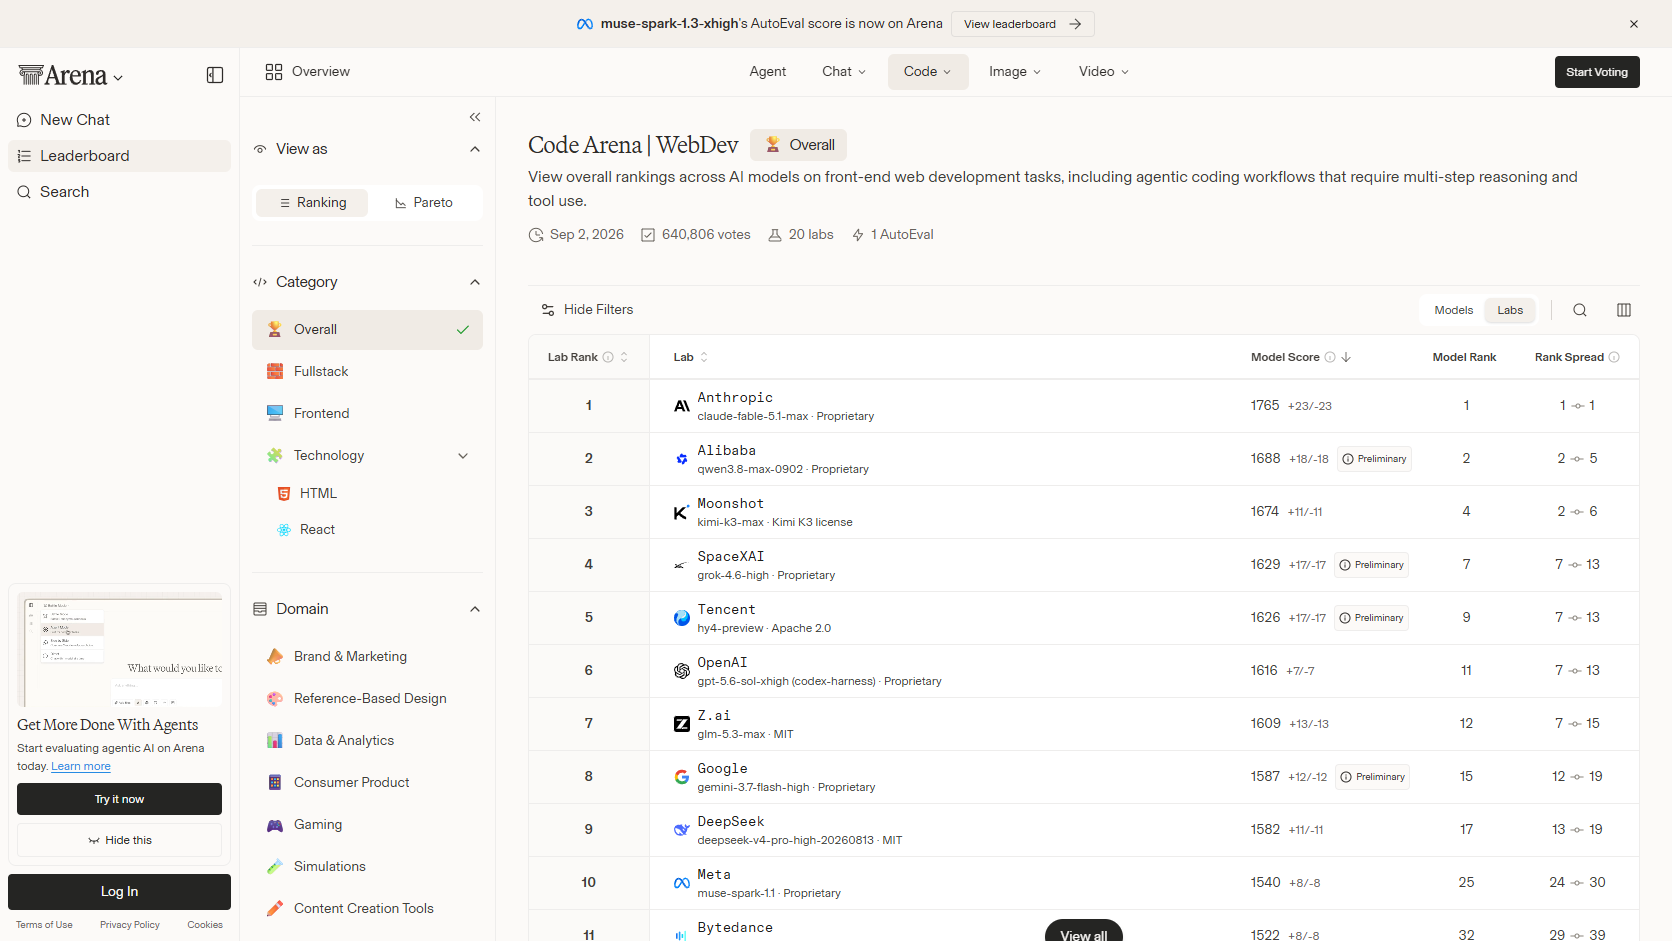The image size is (1672, 941).
Task: Sort by Model Score arrow
Action: pos(1346,357)
